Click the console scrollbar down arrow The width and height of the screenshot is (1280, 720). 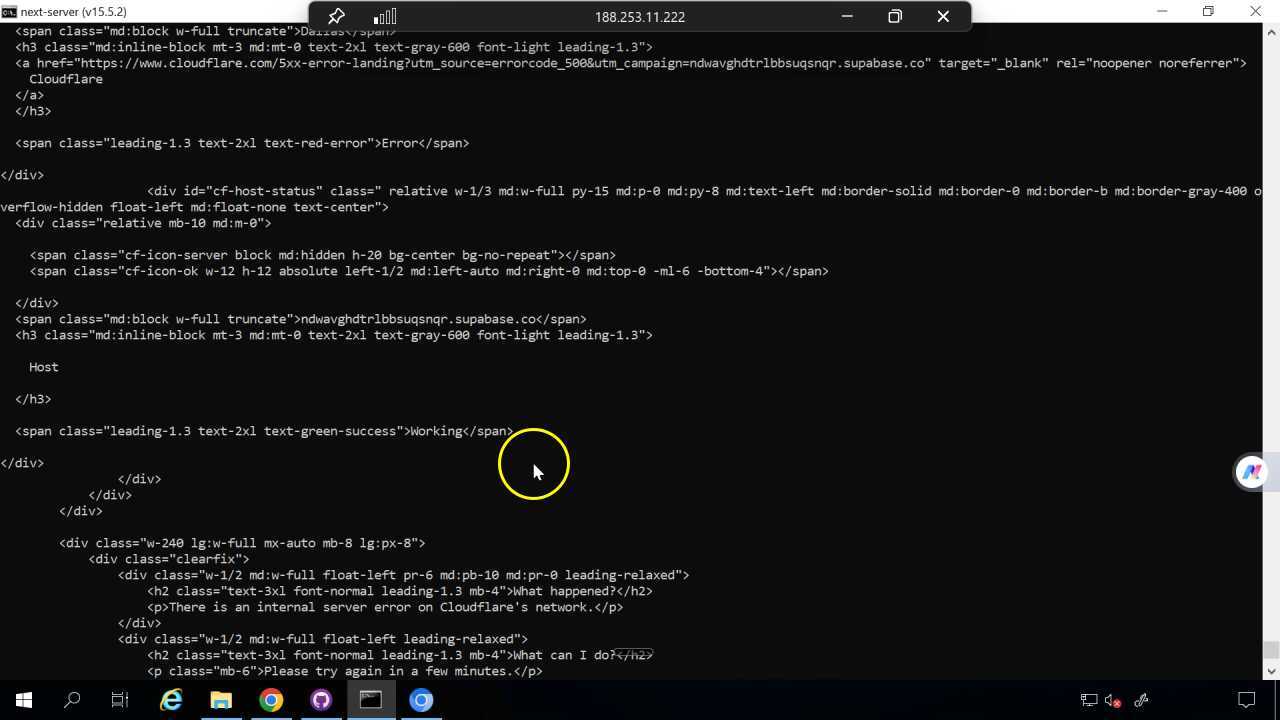pyautogui.click(x=1271, y=671)
